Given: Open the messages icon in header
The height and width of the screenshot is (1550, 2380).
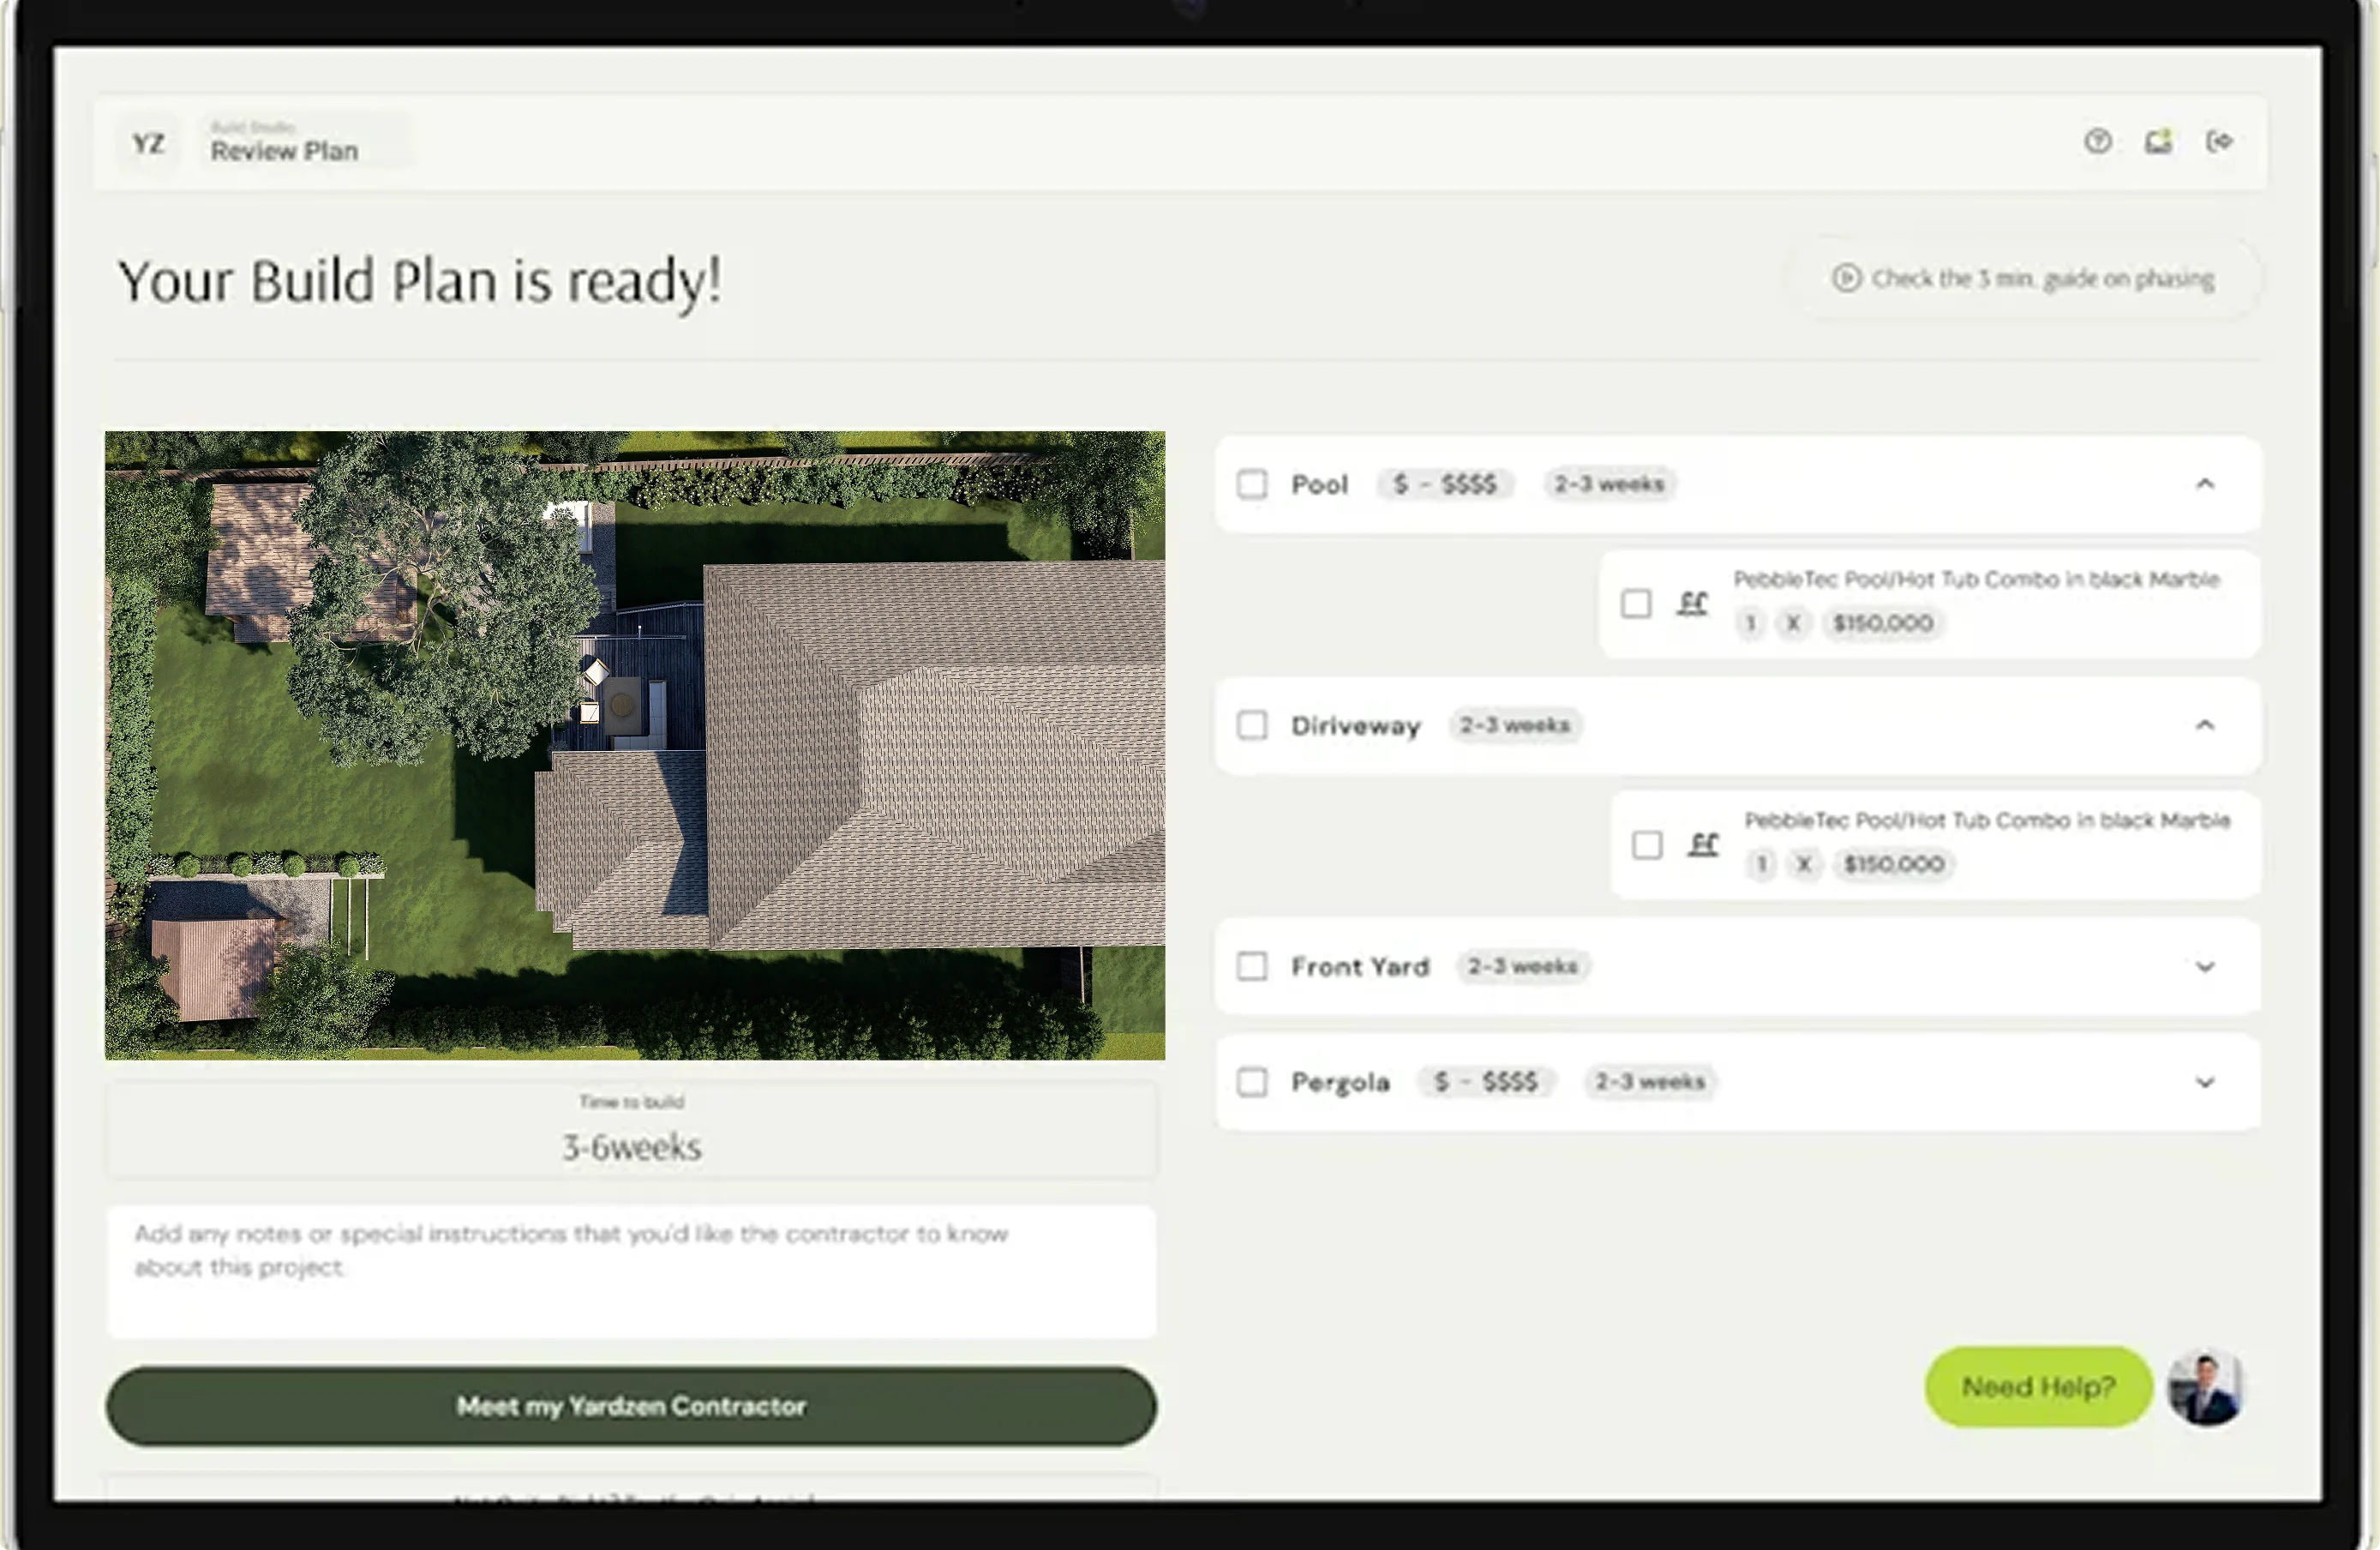Looking at the screenshot, I should point(2158,141).
